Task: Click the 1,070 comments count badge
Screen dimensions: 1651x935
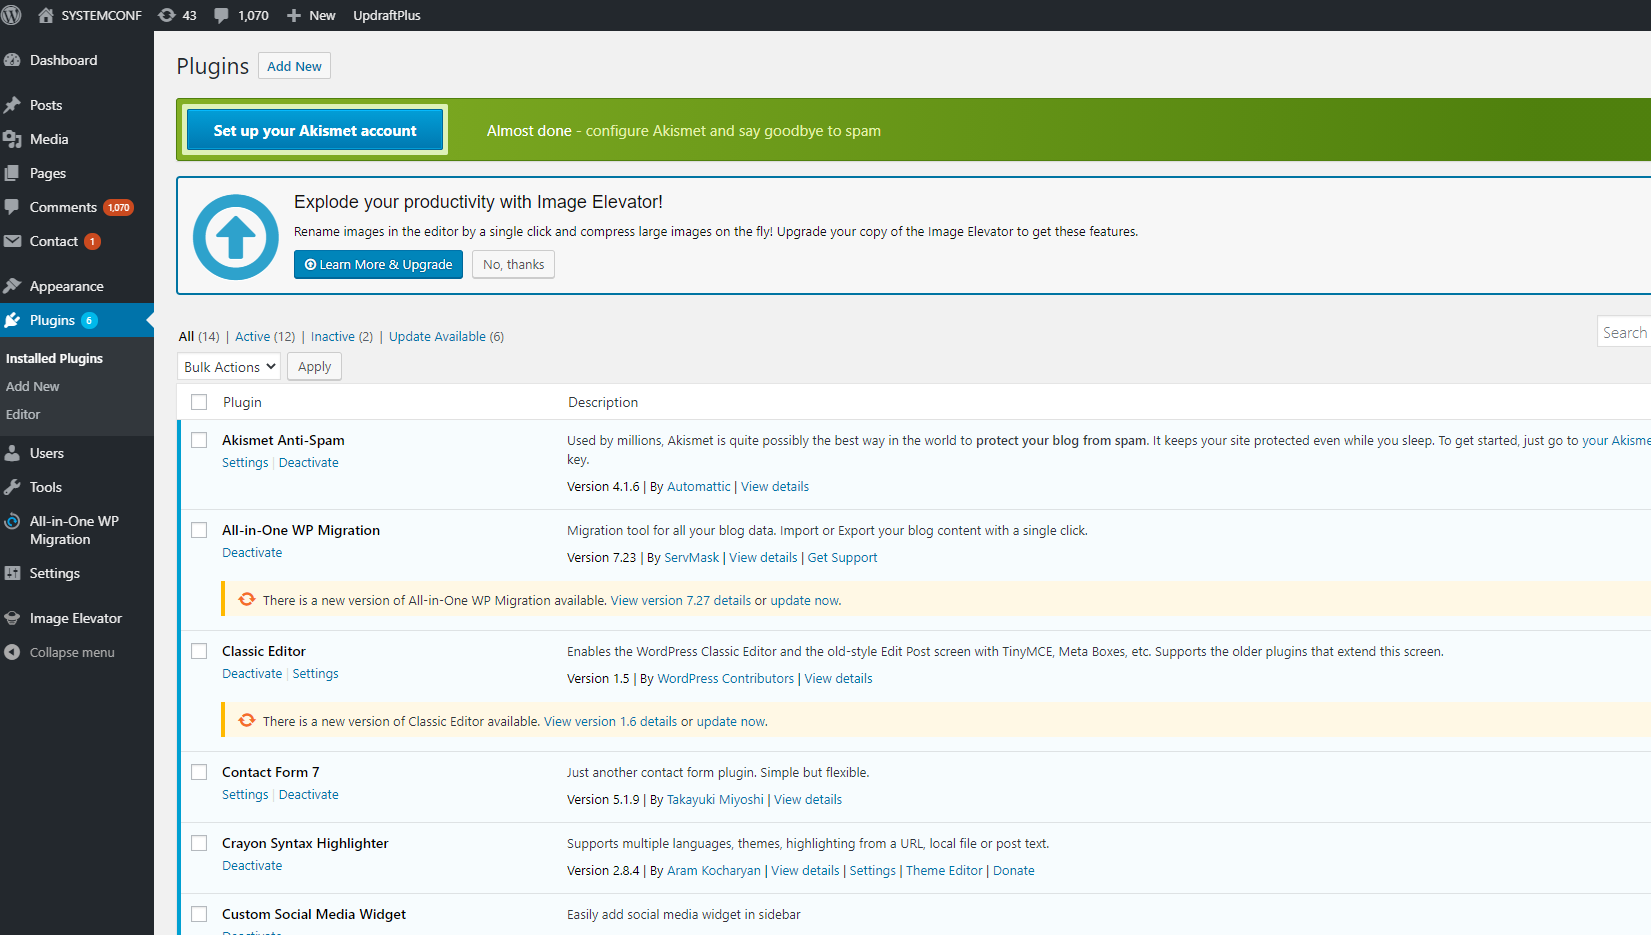Action: pyautogui.click(x=119, y=207)
